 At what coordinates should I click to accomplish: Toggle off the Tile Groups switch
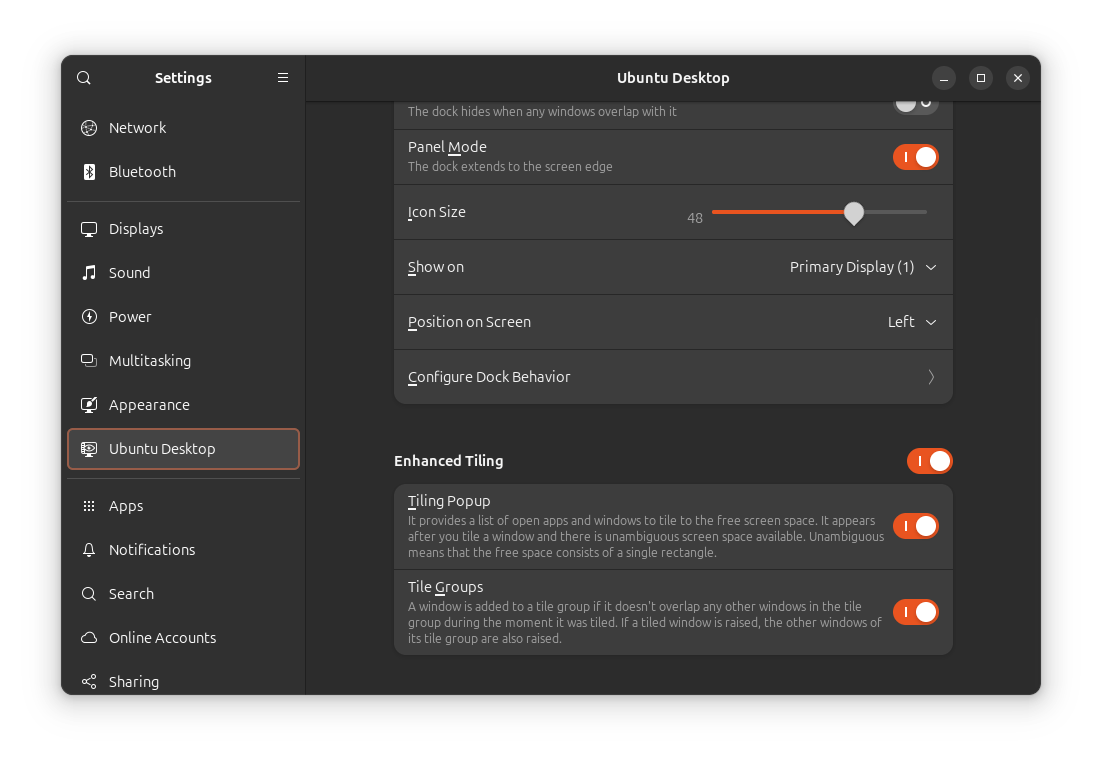click(915, 611)
